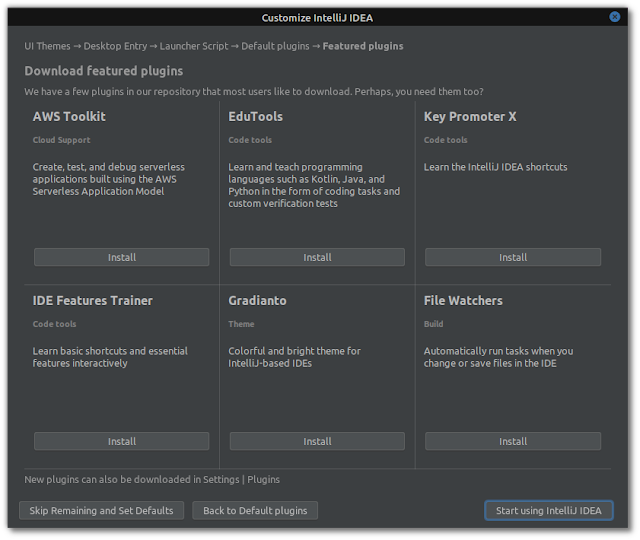Click the AWS Toolkit plugin title
This screenshot has height=540, width=640.
pyautogui.click(x=69, y=117)
